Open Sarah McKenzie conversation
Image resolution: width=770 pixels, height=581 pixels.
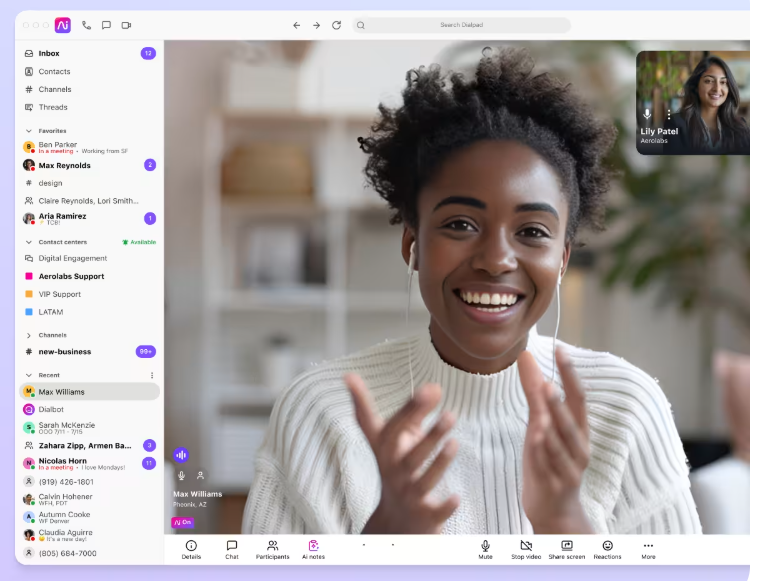(90, 427)
